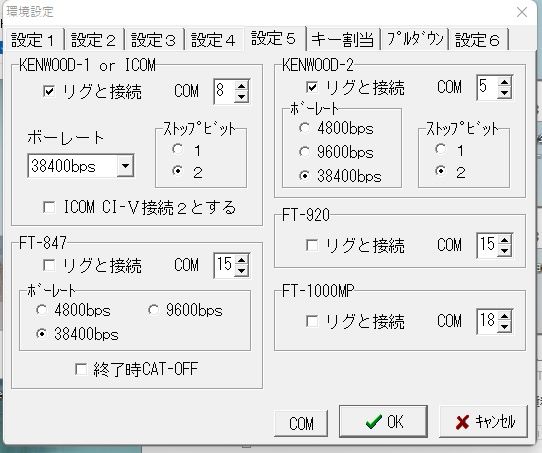This screenshot has height=453, width=542.
Task: Switch to the 設定１ tab
Action: point(34,40)
